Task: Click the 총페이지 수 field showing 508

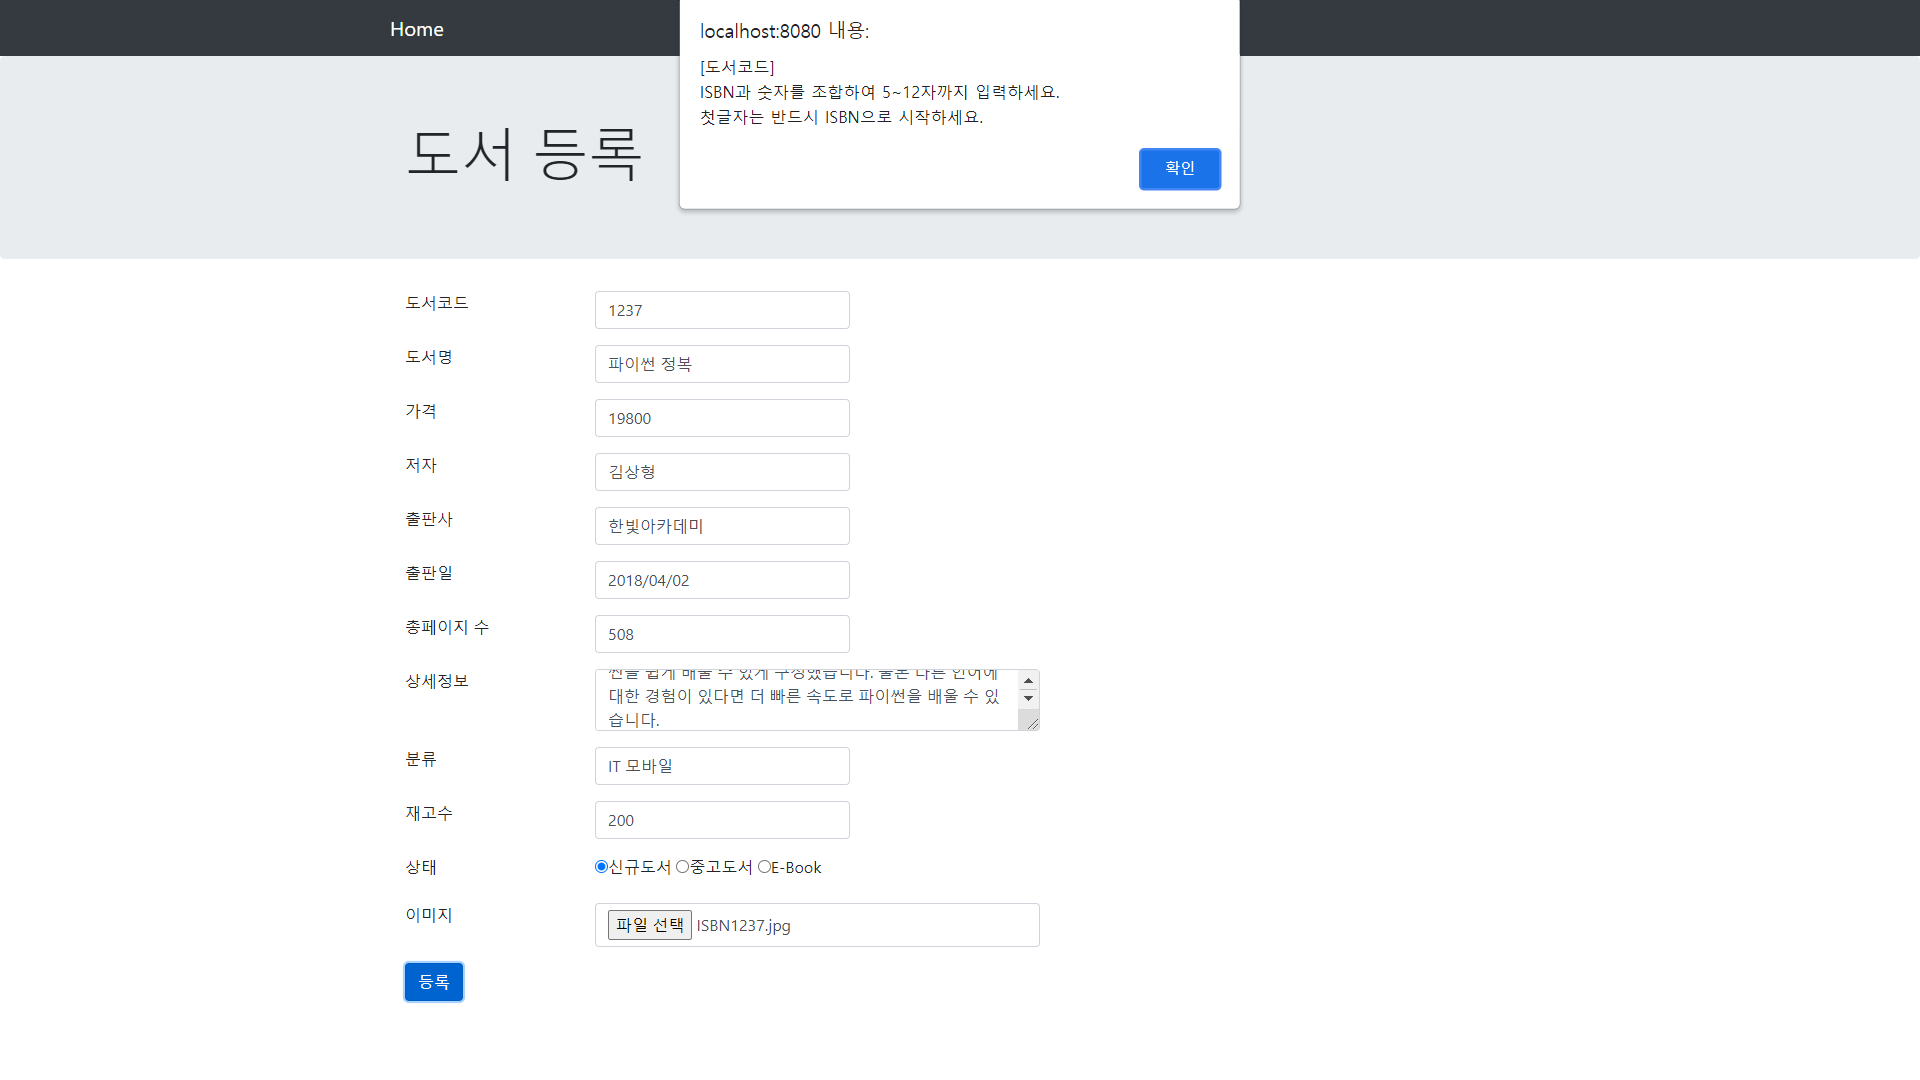Action: click(x=721, y=634)
